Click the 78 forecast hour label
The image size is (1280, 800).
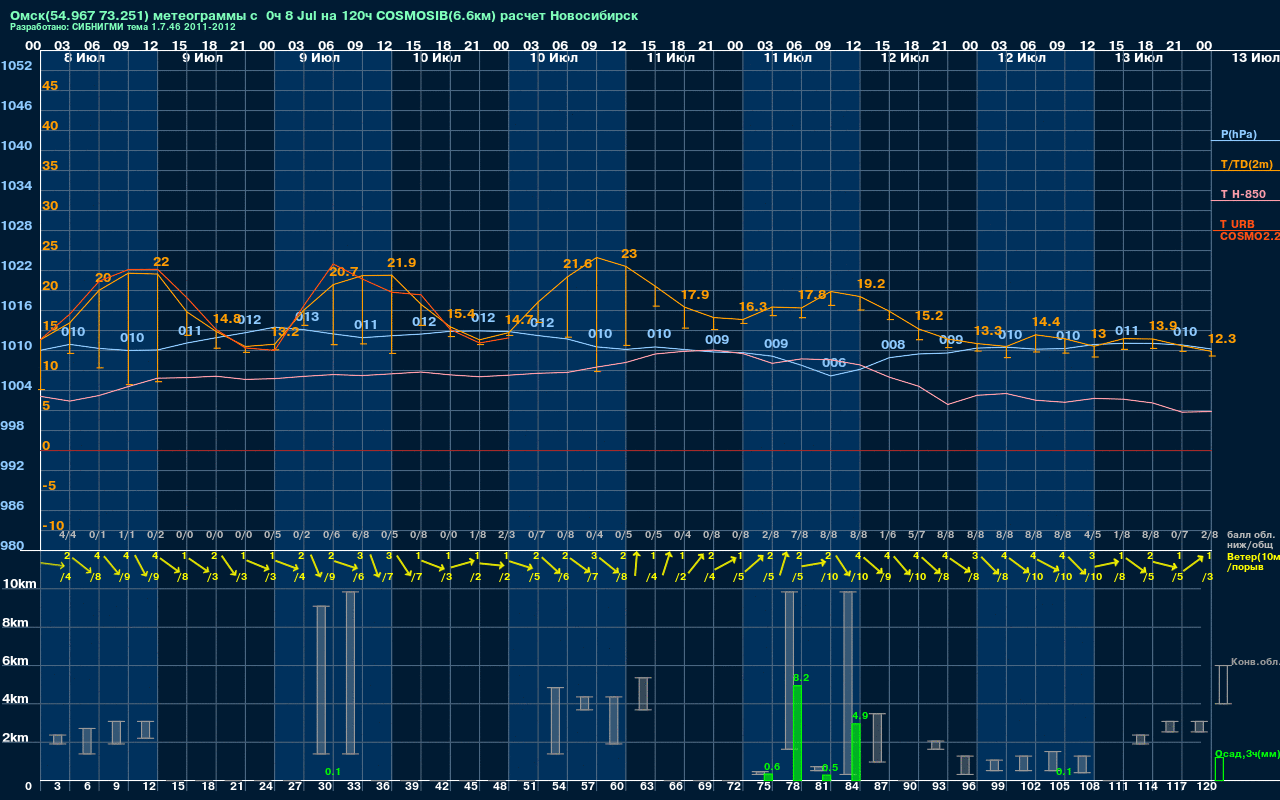point(794,787)
